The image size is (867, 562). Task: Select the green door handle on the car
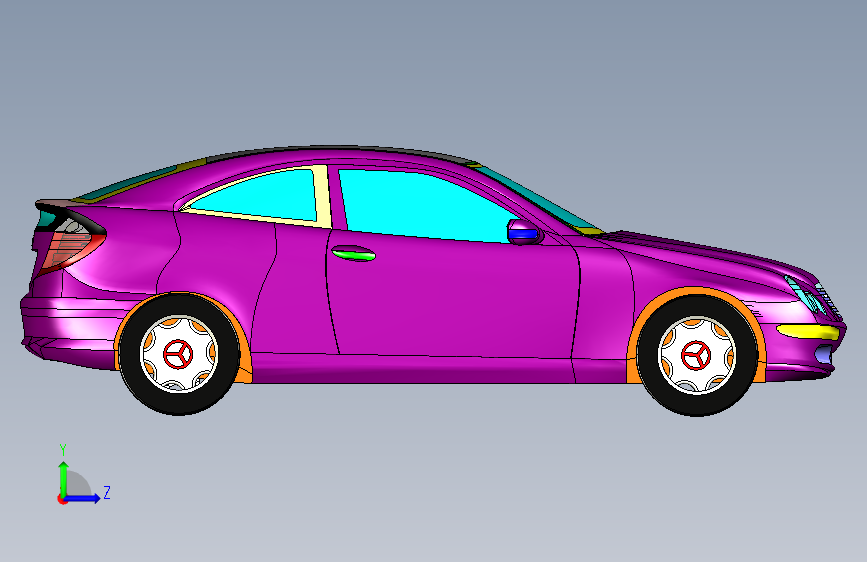[x=354, y=254]
